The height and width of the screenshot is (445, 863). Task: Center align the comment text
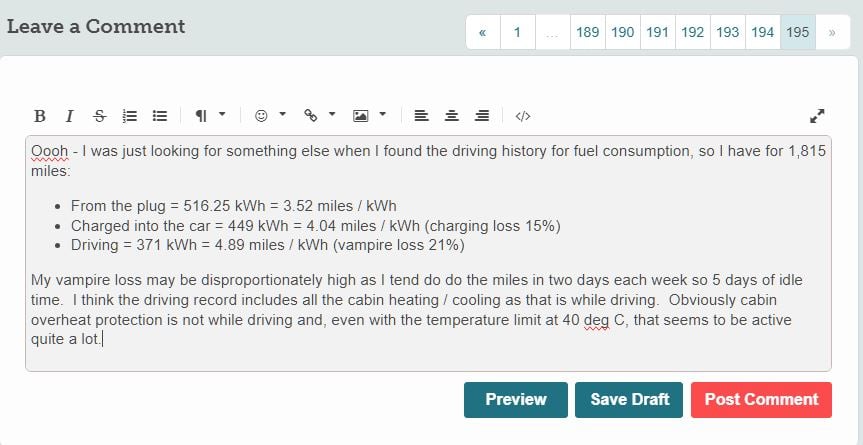[452, 116]
